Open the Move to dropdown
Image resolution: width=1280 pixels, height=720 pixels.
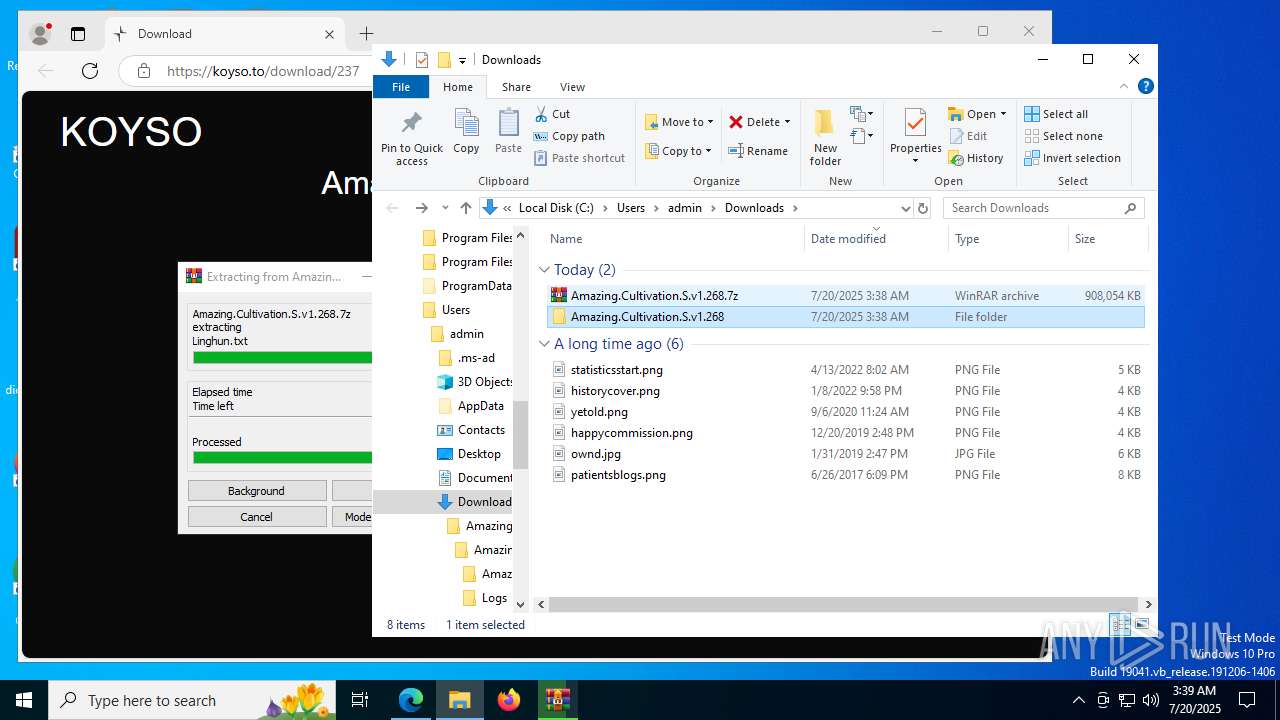pyautogui.click(x=680, y=122)
